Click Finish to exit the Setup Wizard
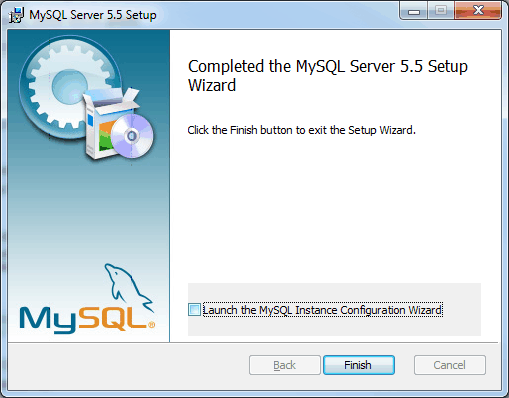This screenshot has height=398, width=509. click(359, 365)
